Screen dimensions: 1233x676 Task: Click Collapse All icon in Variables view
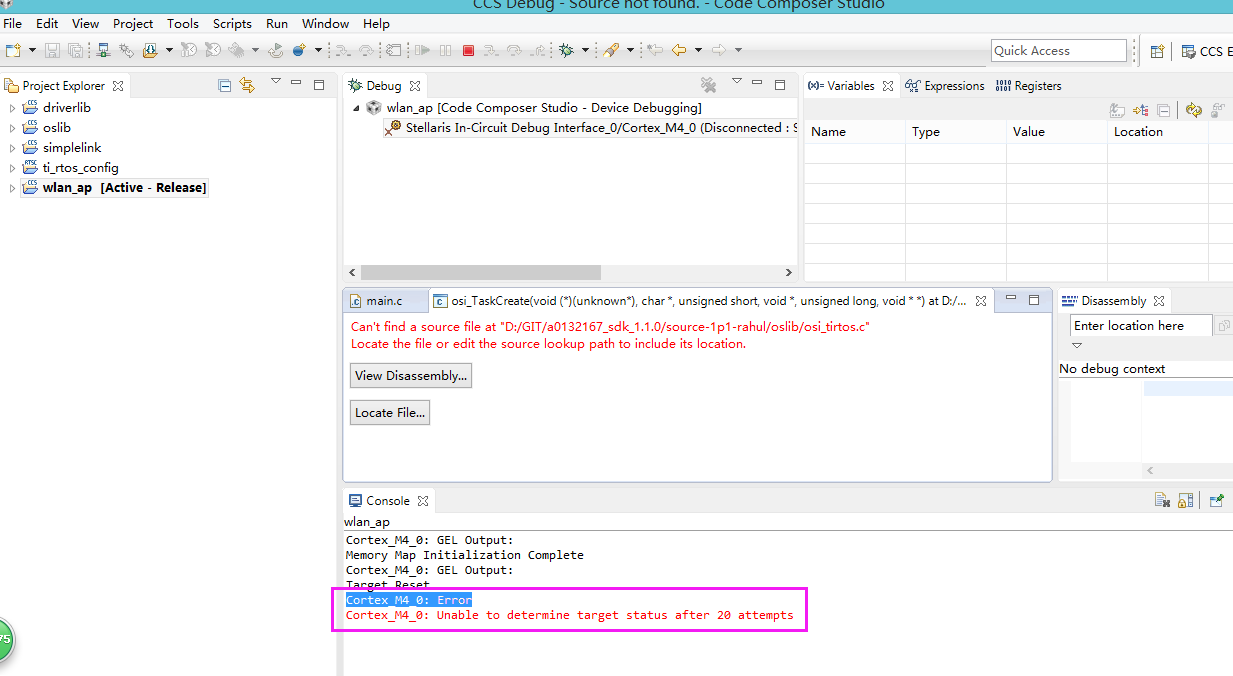(1164, 111)
